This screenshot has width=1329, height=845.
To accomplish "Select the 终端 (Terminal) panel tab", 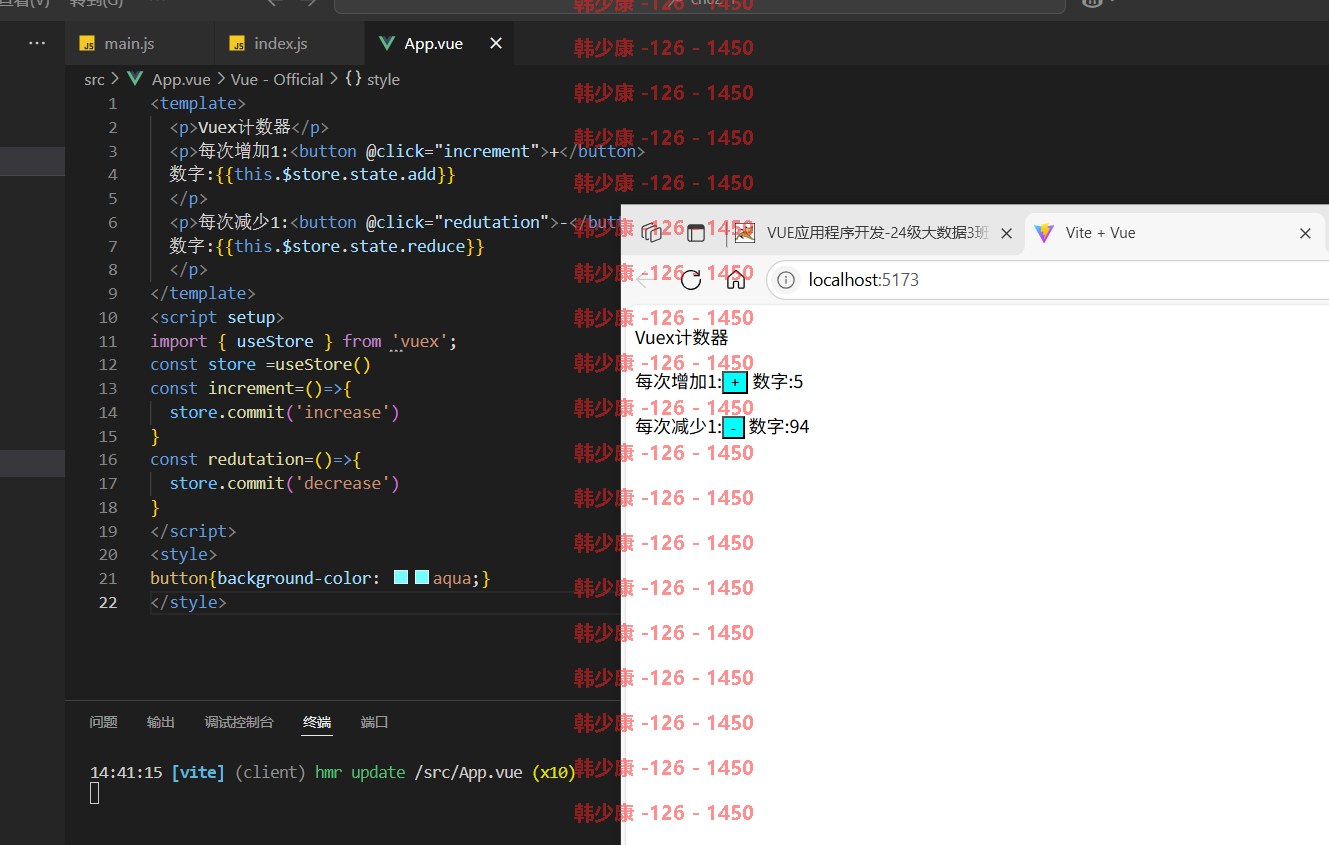I will pos(317,722).
